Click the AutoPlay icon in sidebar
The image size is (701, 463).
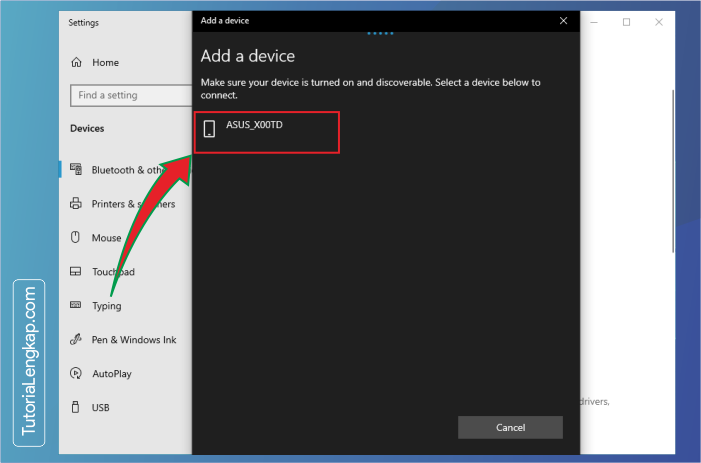76,373
